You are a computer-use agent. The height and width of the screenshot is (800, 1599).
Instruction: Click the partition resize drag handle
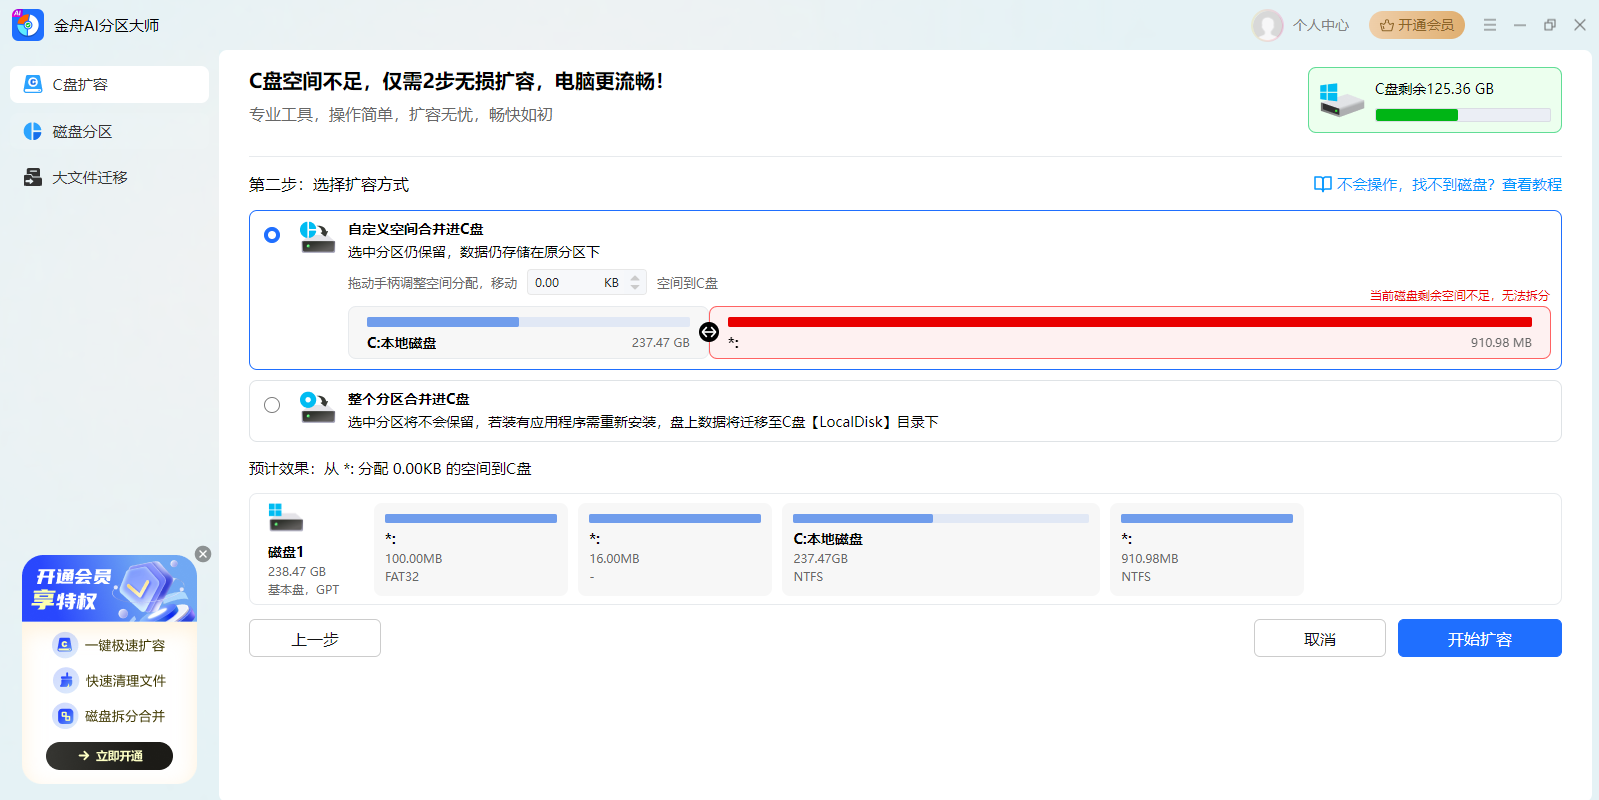(x=709, y=332)
